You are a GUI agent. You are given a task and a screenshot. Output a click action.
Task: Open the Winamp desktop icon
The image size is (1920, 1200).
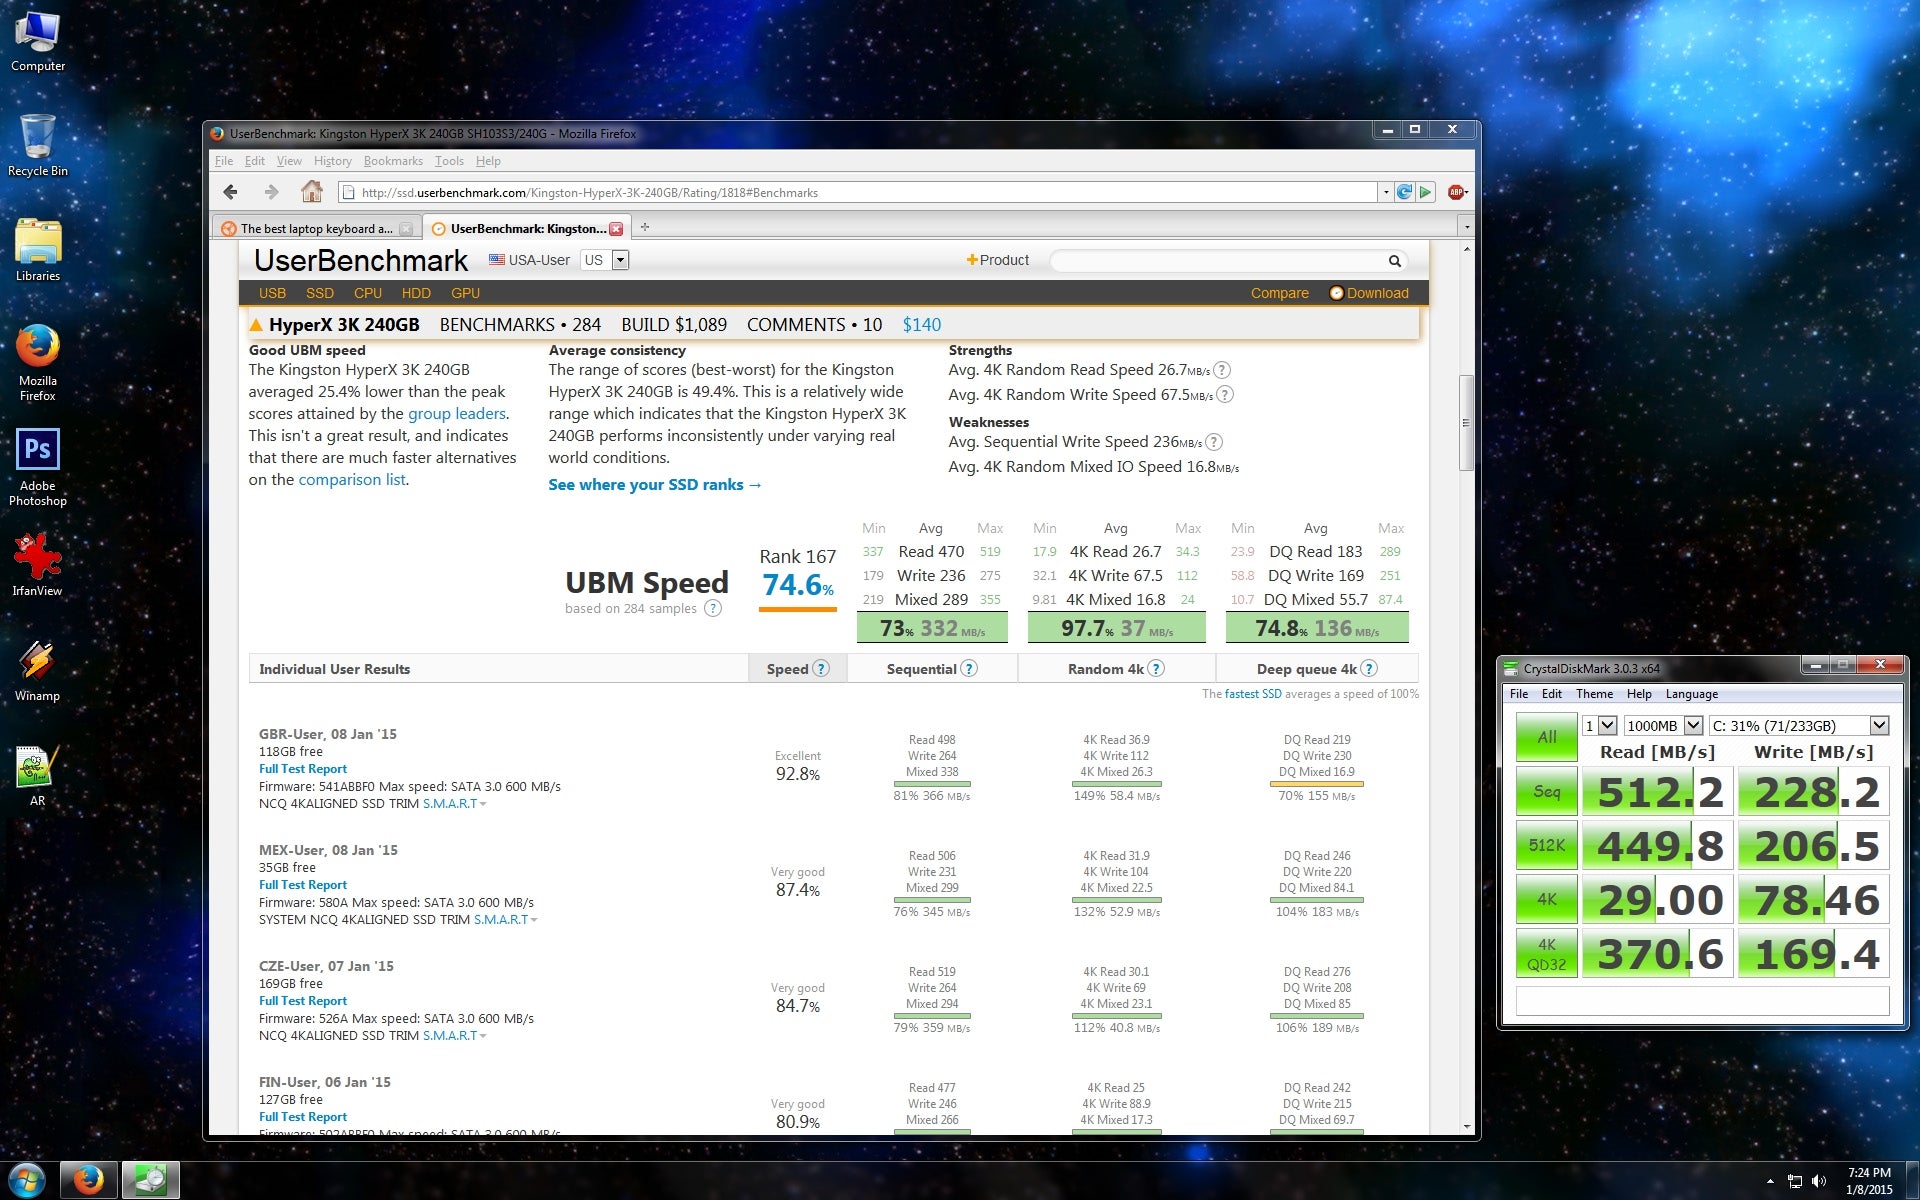(38, 670)
